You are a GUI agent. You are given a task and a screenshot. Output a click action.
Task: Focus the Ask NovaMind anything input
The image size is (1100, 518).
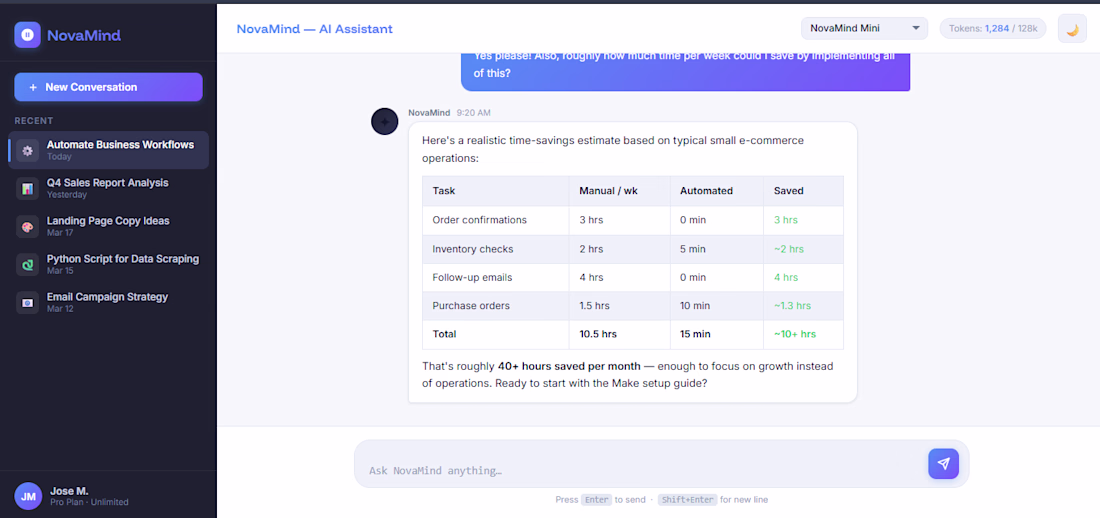[640, 470]
